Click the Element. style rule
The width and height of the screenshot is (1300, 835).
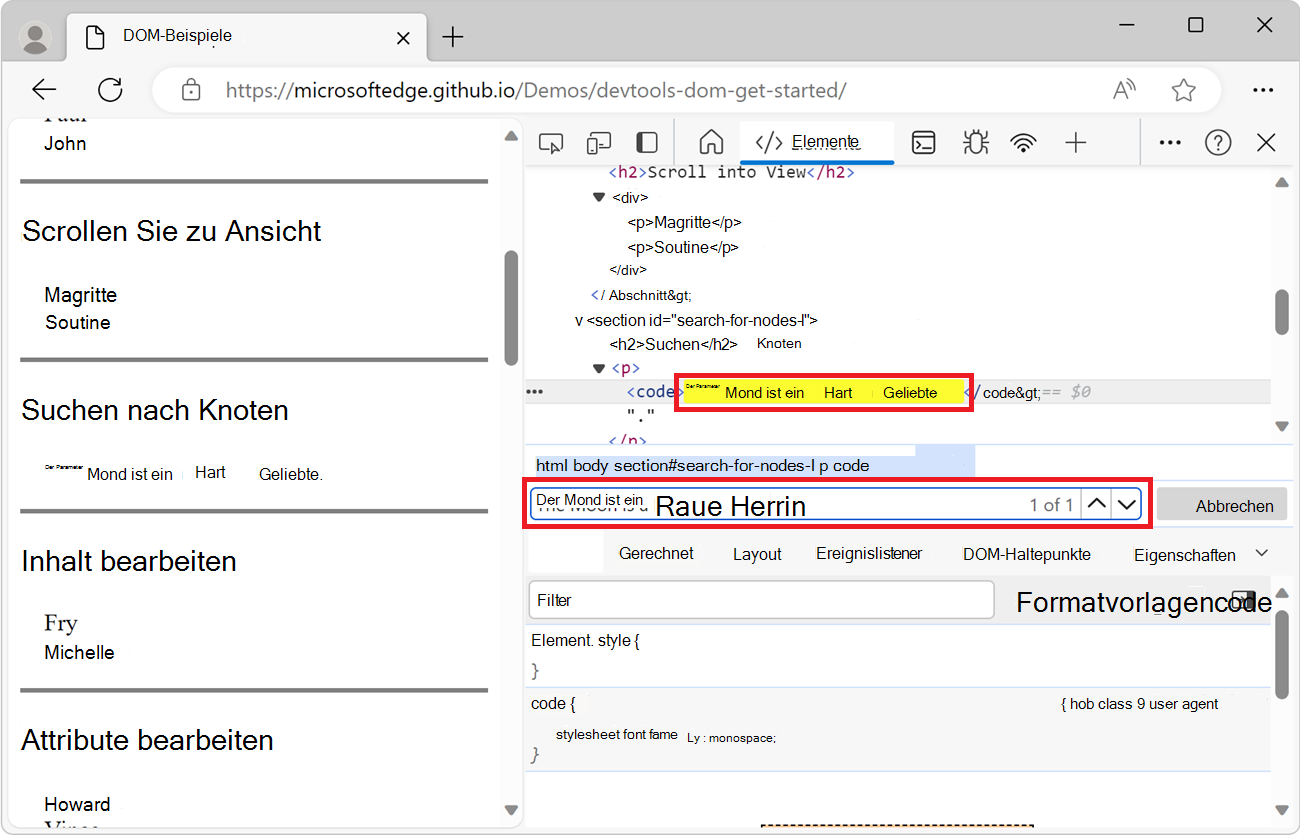[x=585, y=640]
